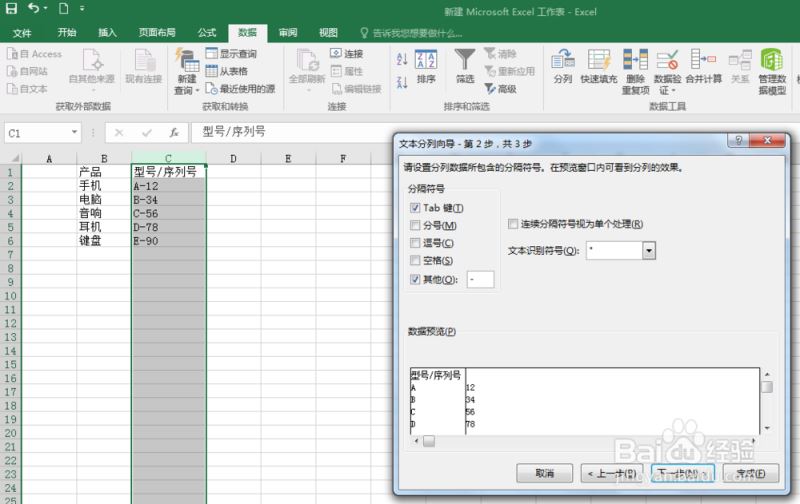800x504 pixels.
Task: Sort descending with the Z-A icon
Action: (402, 82)
